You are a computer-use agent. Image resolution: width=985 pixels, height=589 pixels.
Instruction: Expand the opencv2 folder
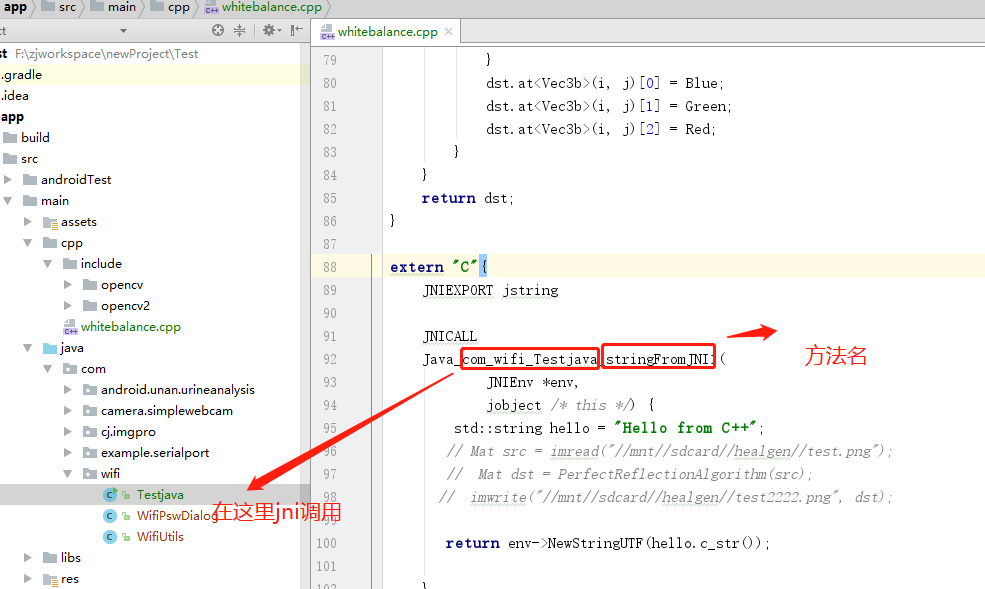click(68, 306)
